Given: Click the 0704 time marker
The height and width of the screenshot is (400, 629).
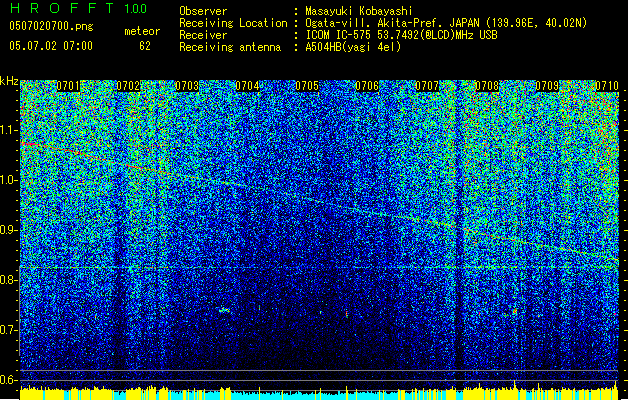Looking at the screenshot, I should coord(247,86).
